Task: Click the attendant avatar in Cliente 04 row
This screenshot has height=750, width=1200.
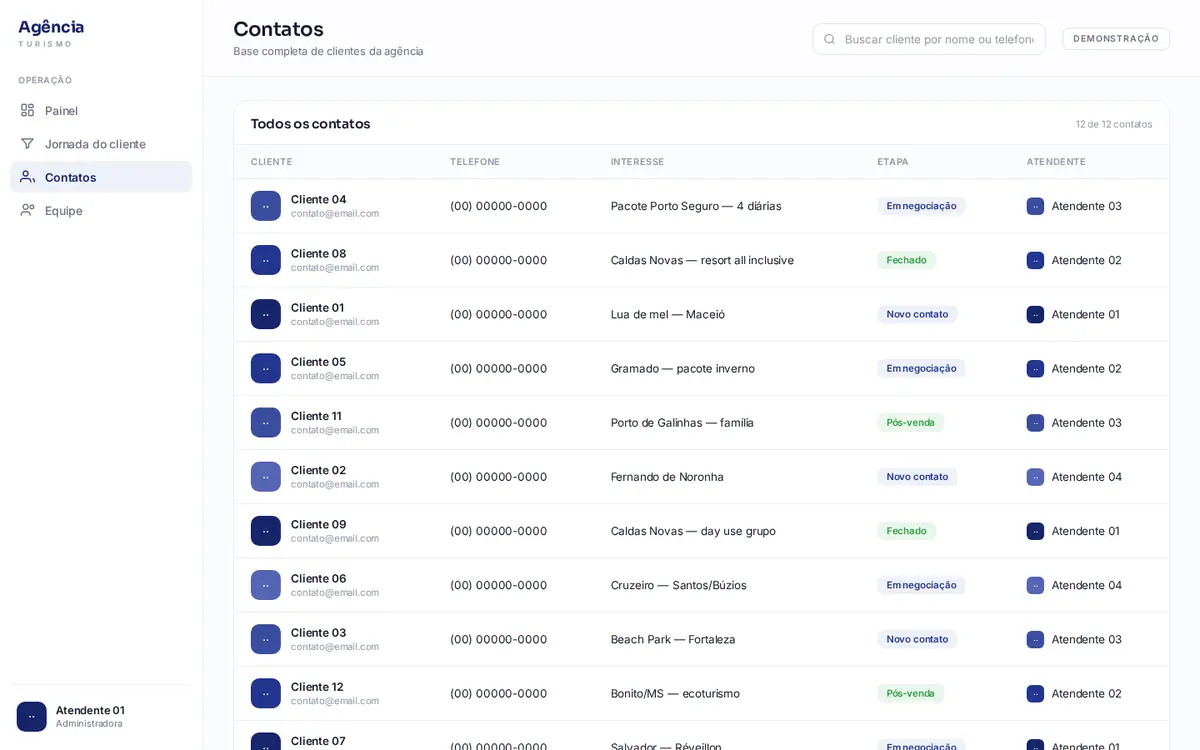Action: tap(1035, 206)
